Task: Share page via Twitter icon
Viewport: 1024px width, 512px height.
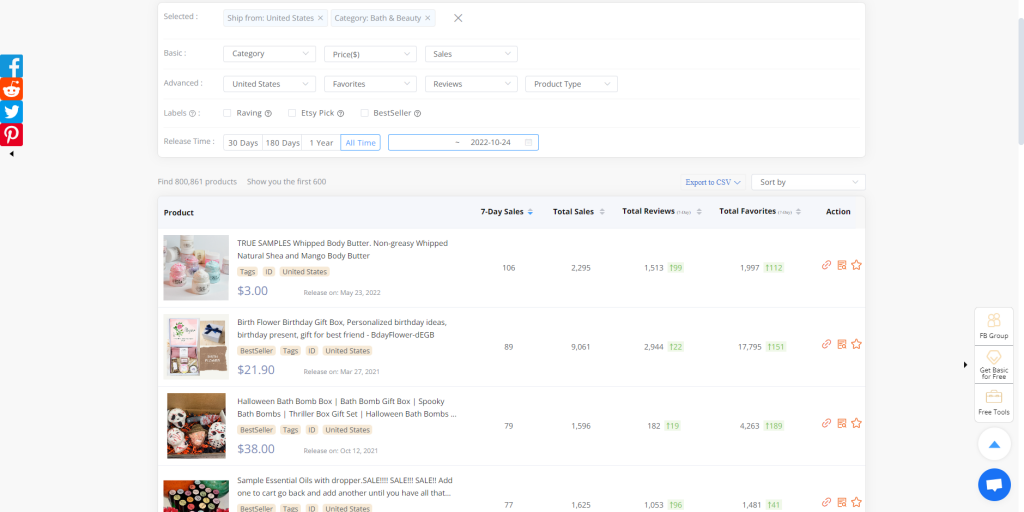Action: [11, 112]
